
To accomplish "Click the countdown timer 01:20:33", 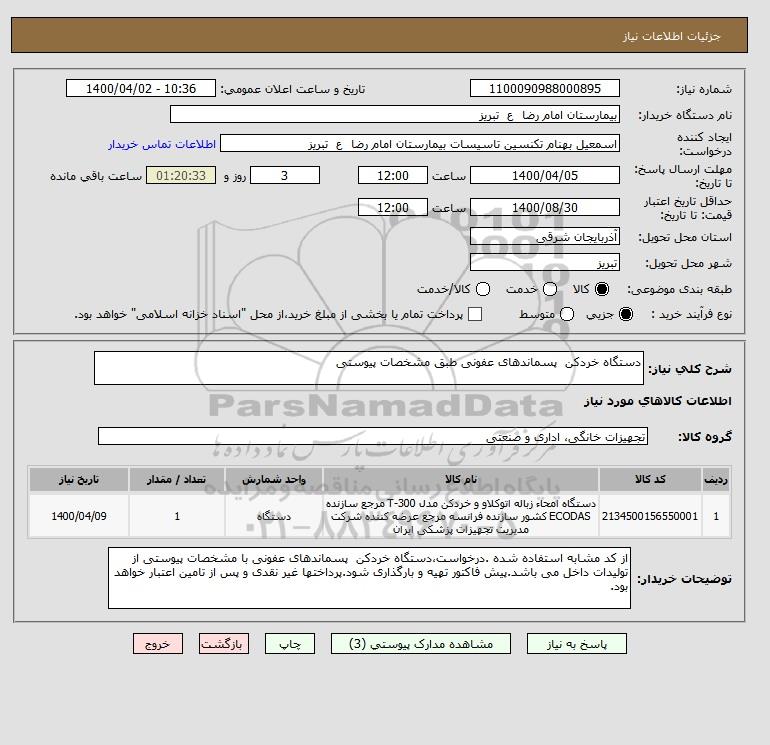I will tap(181, 175).
